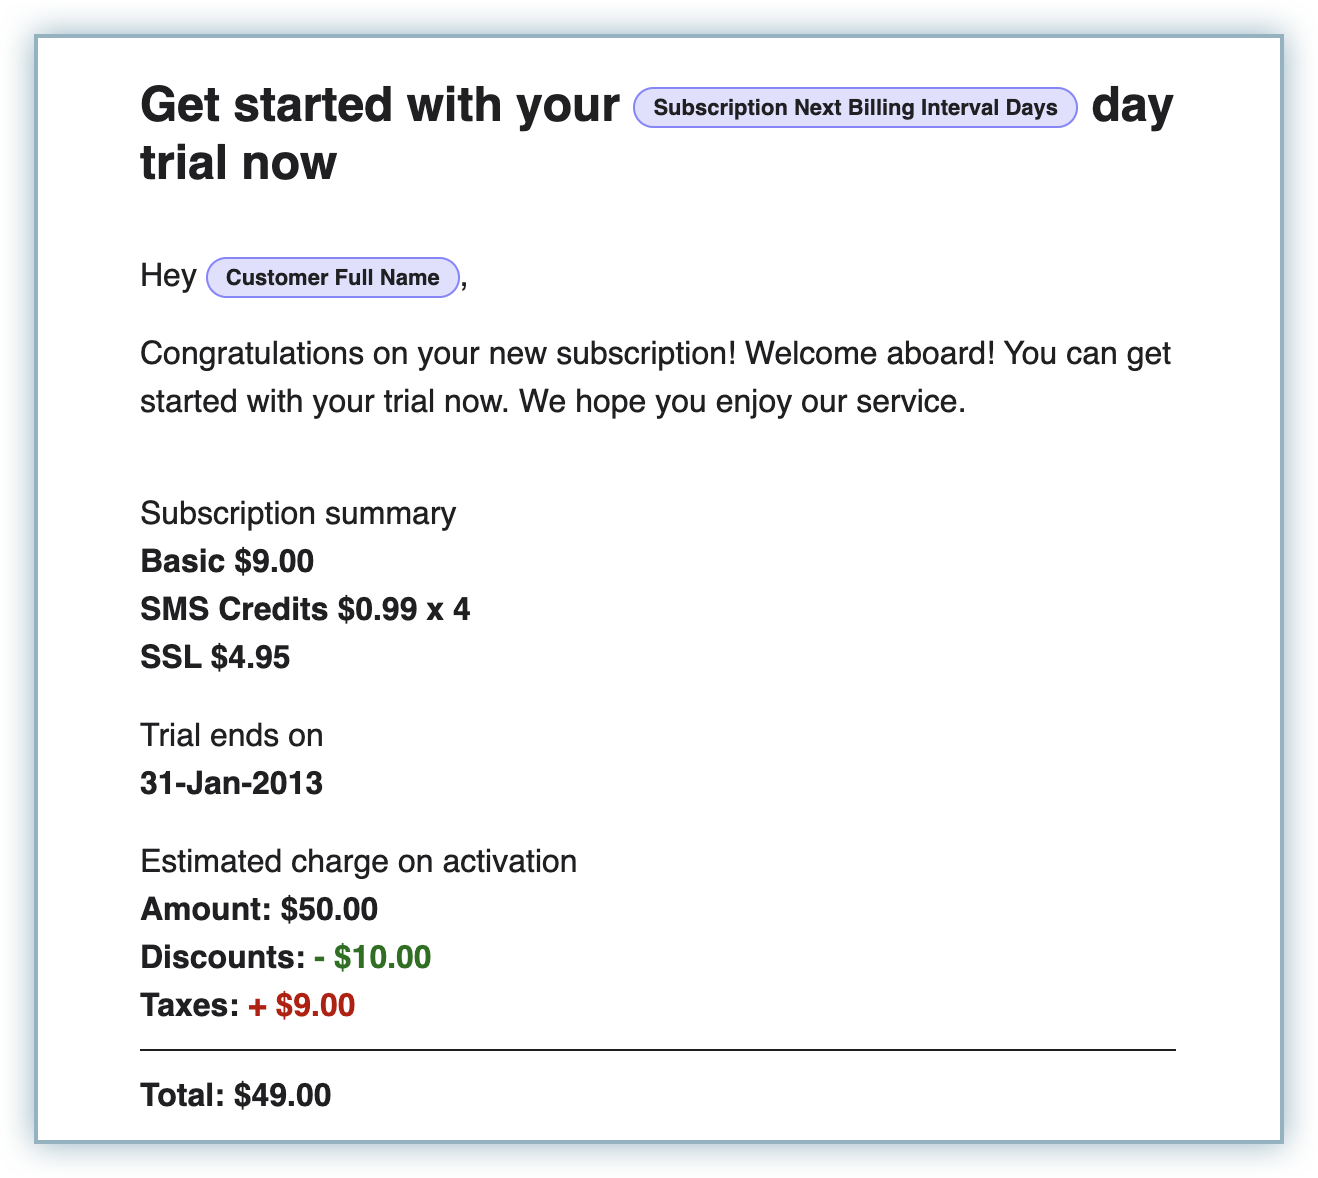The width and height of the screenshot is (1318, 1178).
Task: Click "Estimated charge on activation" label
Action: pyautogui.click(x=358, y=861)
